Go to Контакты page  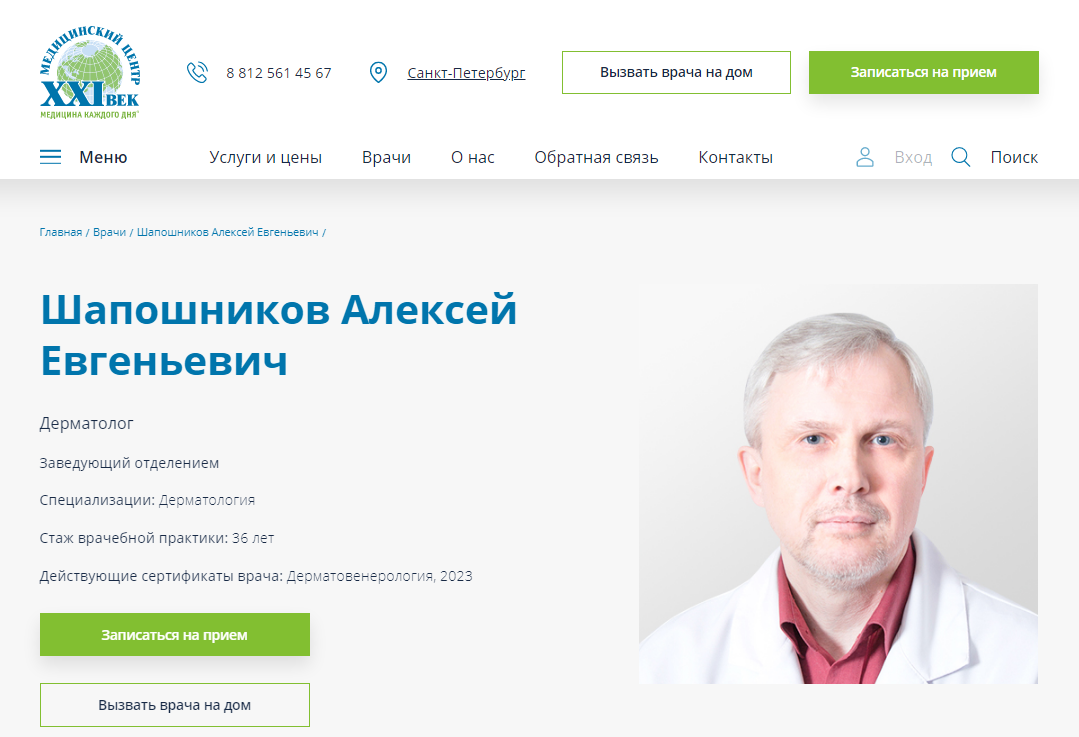pos(736,158)
